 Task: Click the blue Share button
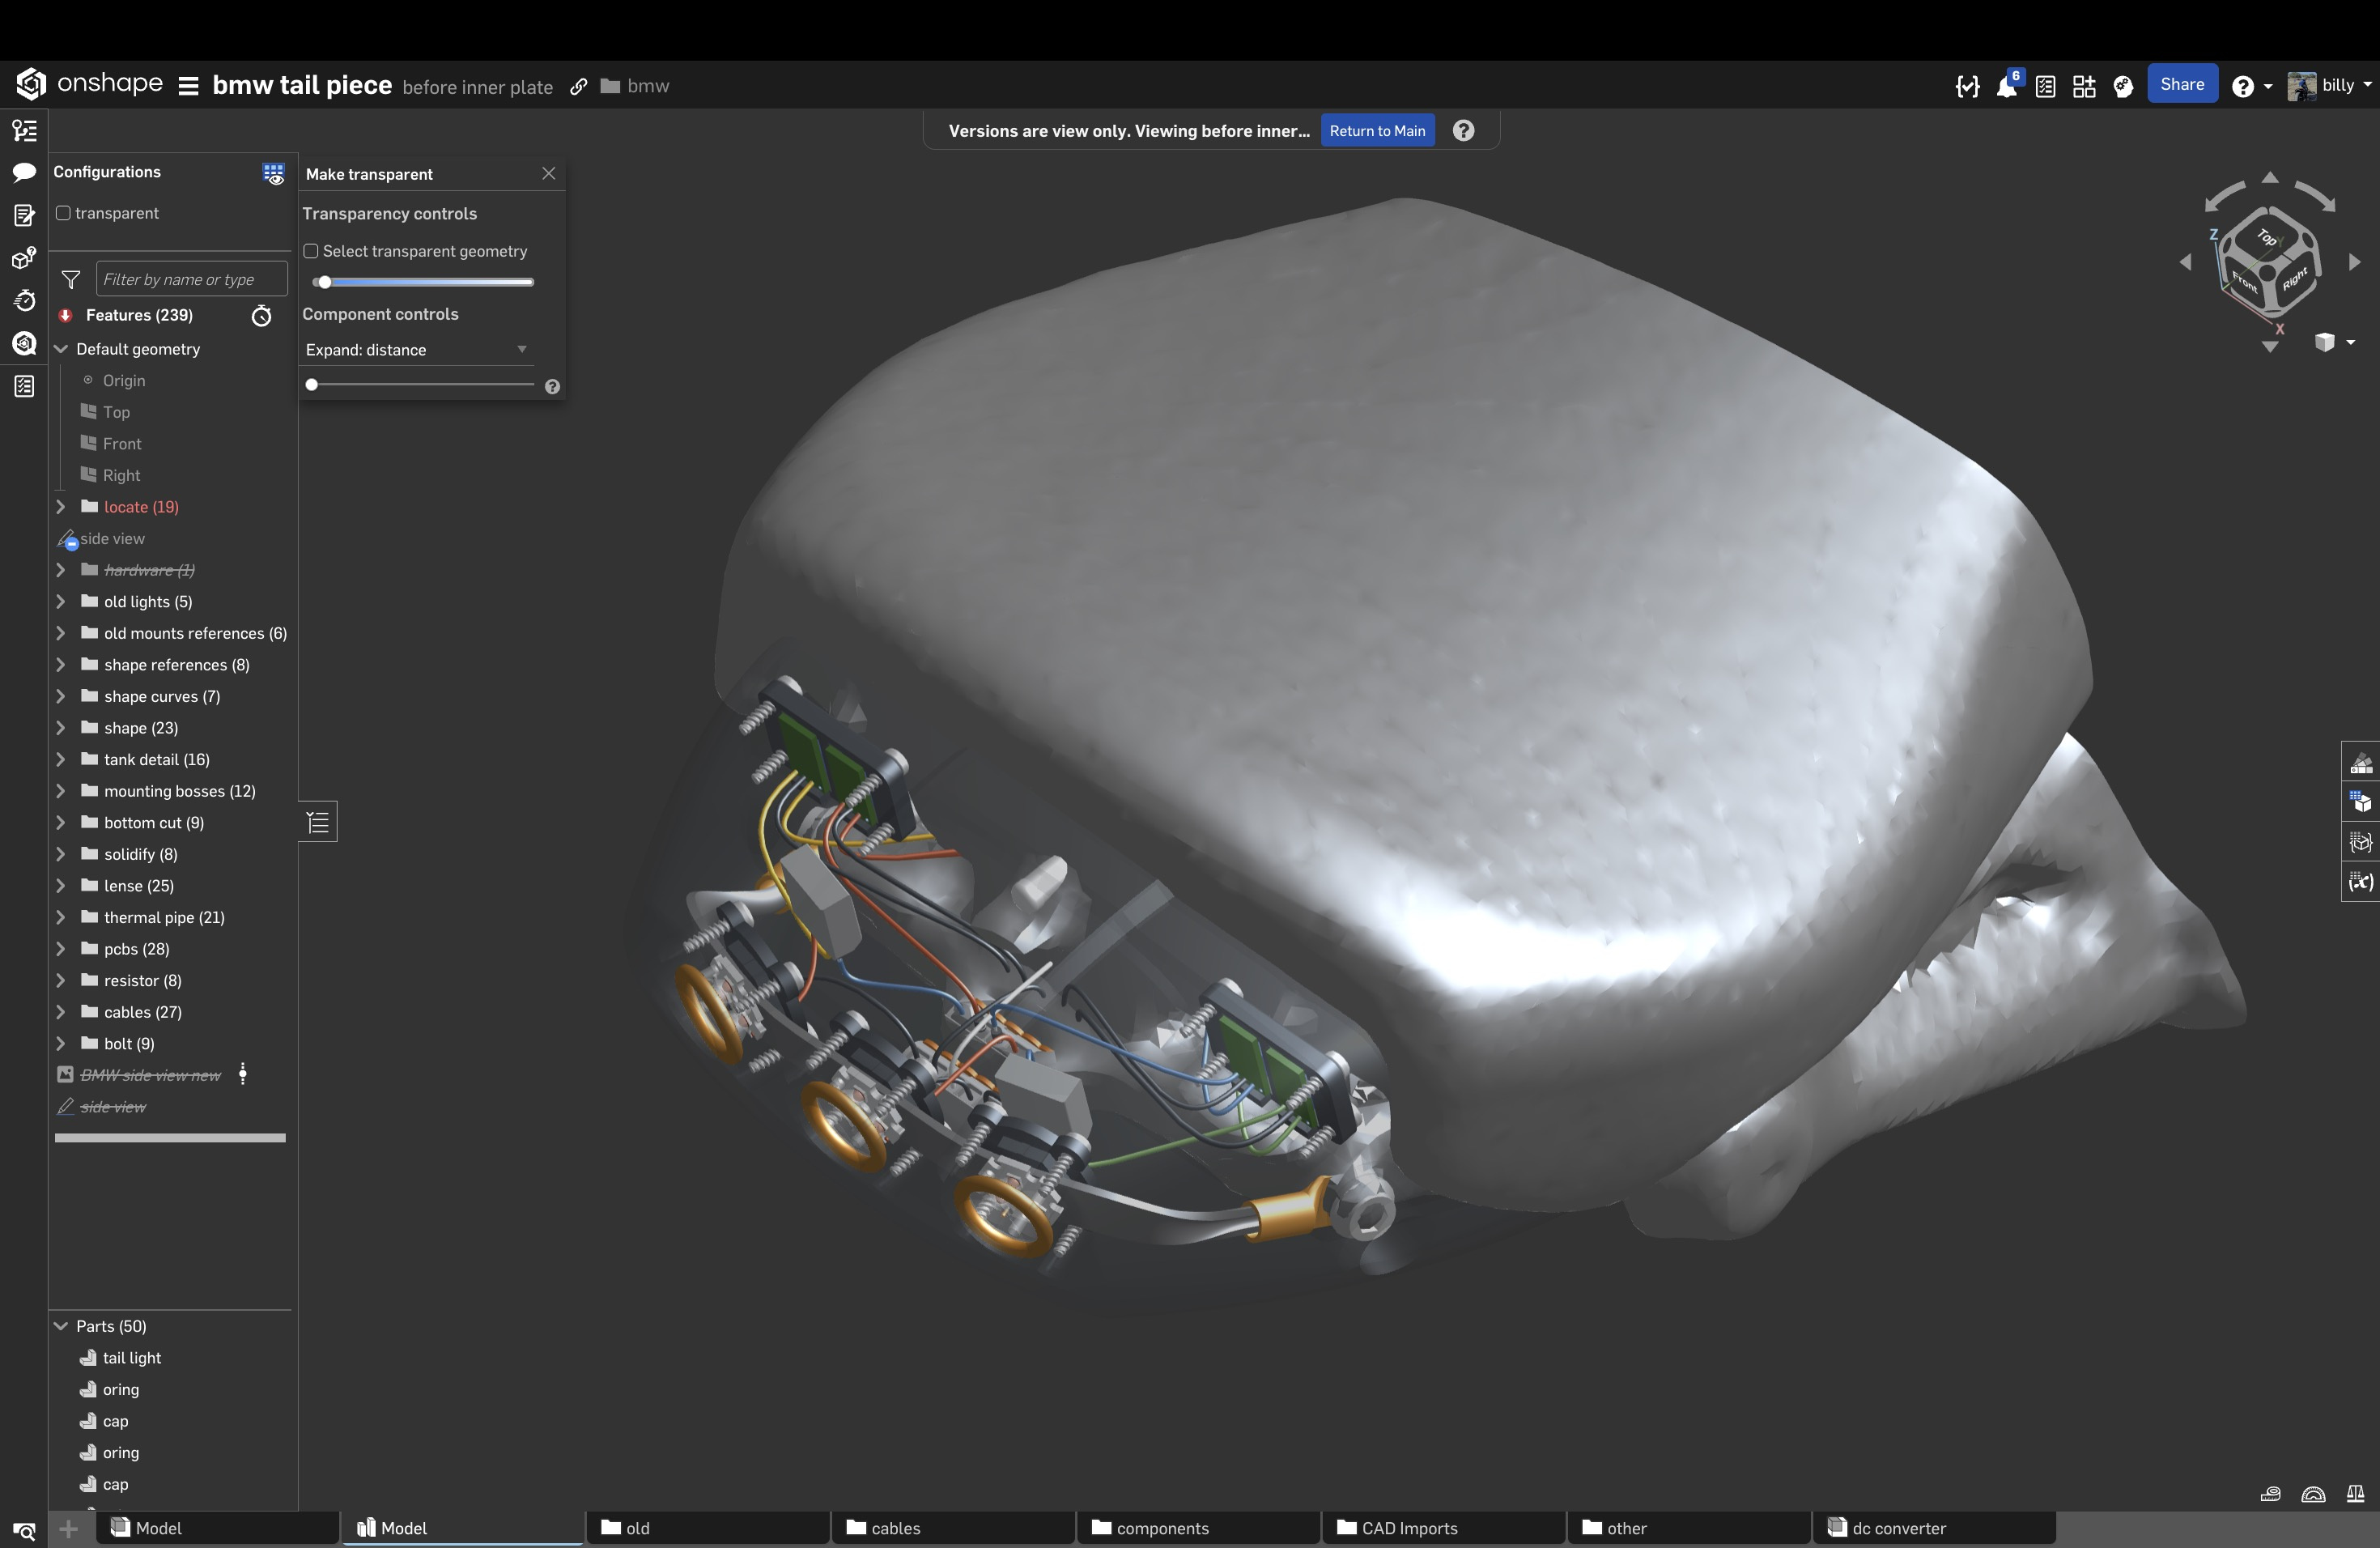click(2181, 85)
